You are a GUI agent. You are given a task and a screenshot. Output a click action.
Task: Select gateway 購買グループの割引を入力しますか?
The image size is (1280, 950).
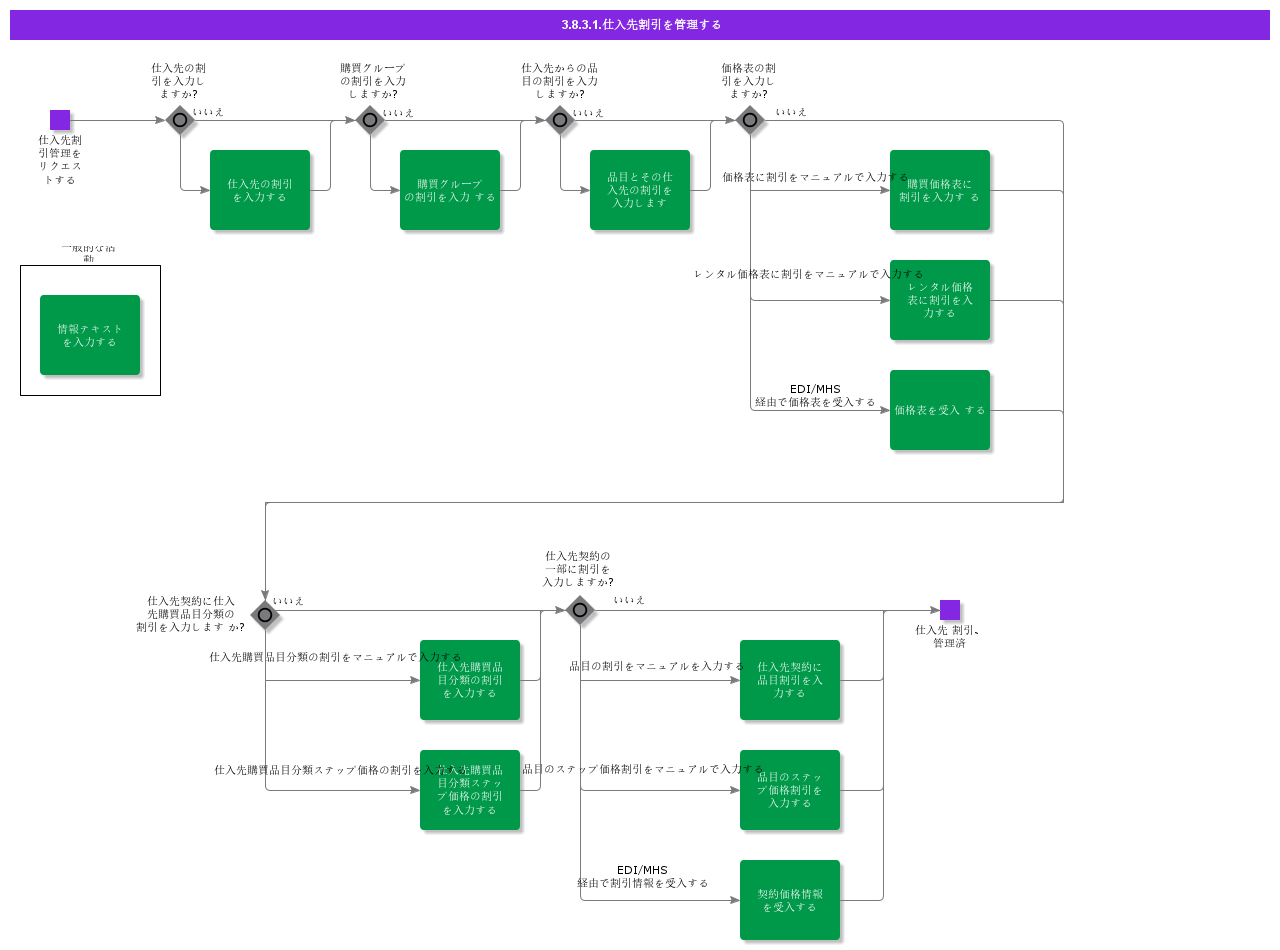[x=370, y=120]
